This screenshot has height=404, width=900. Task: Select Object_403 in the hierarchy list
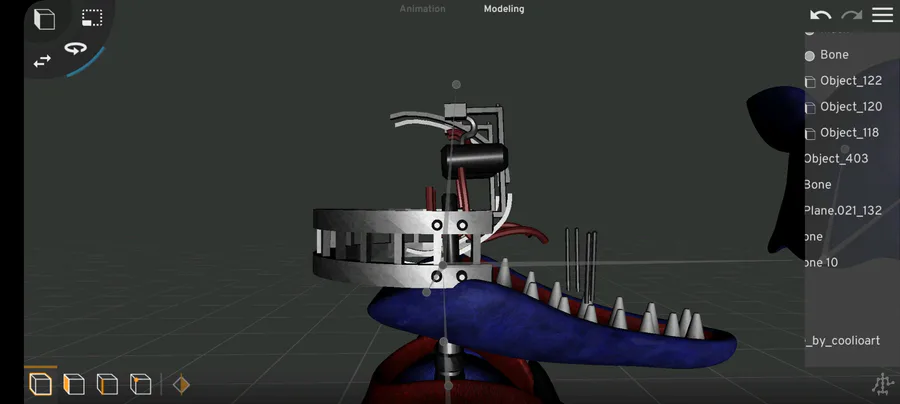836,159
